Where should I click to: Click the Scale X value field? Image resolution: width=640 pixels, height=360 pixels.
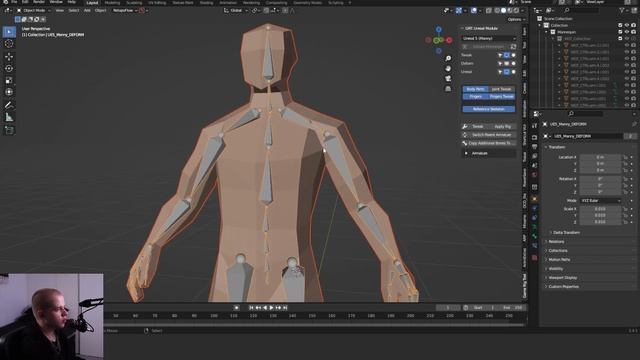pyautogui.click(x=600, y=209)
